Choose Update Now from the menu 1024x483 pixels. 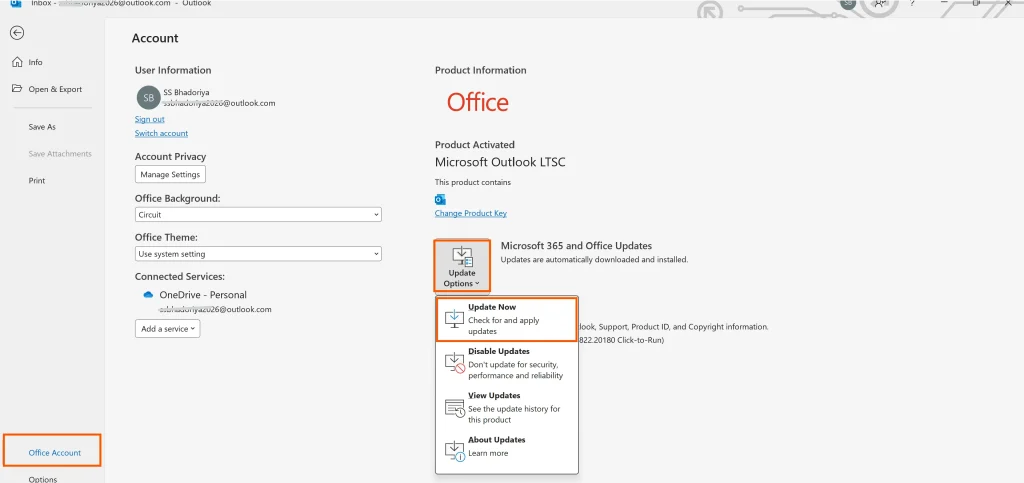pyautogui.click(x=507, y=320)
